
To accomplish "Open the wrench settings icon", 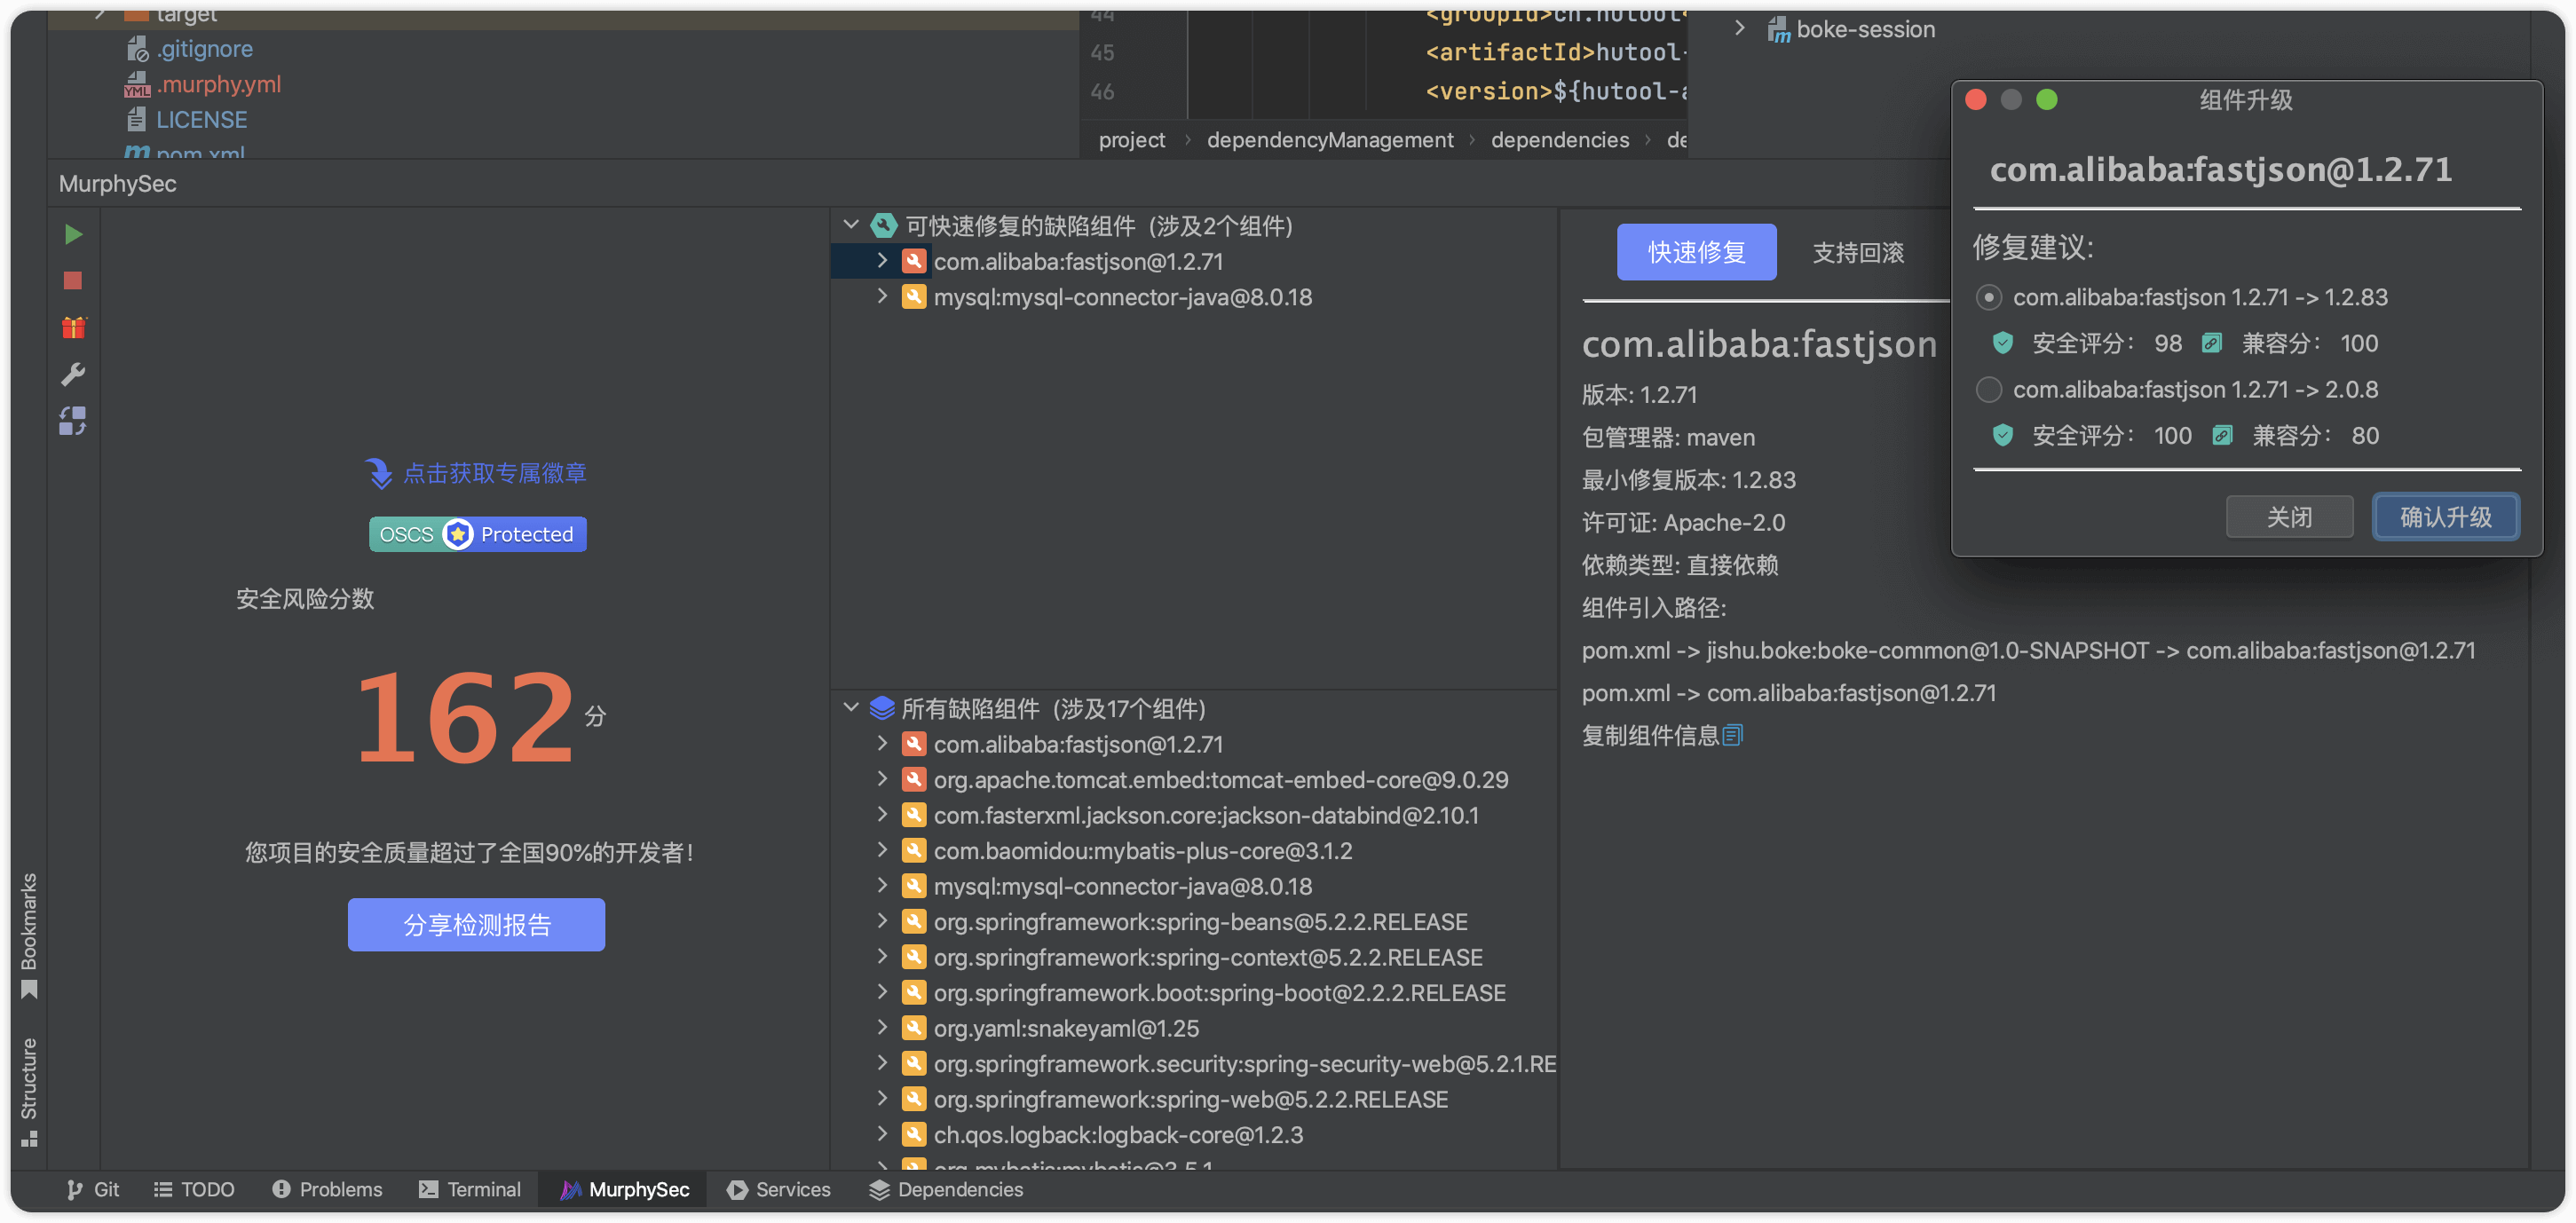I will (73, 374).
